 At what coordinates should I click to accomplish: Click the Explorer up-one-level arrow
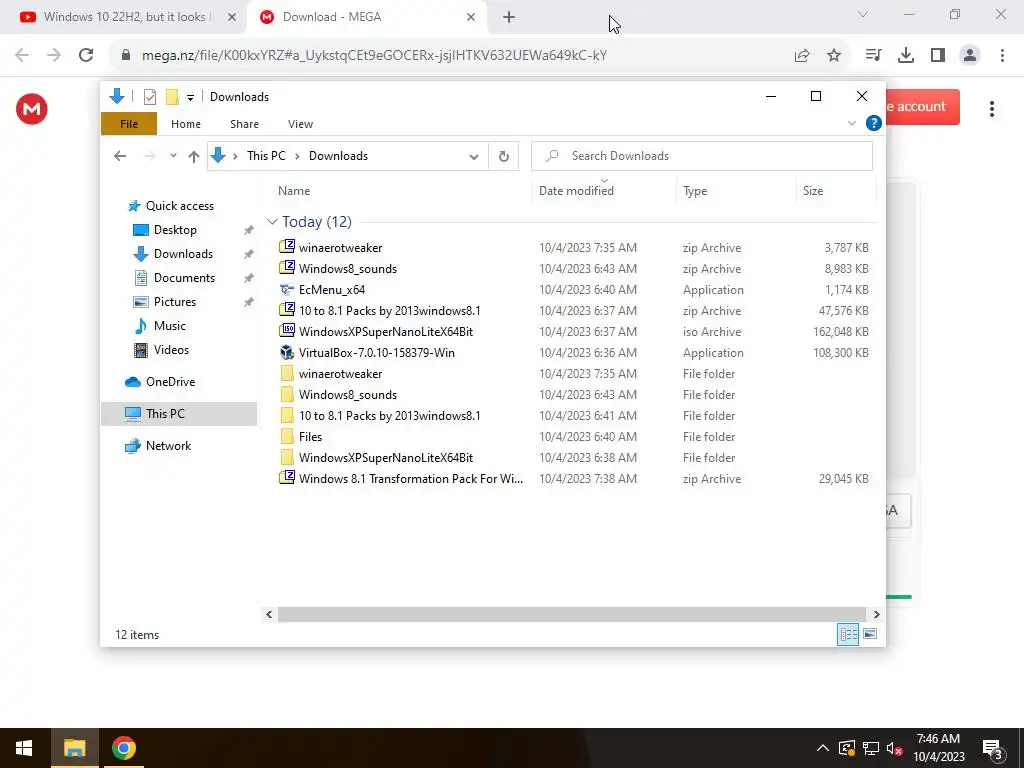[x=193, y=156]
